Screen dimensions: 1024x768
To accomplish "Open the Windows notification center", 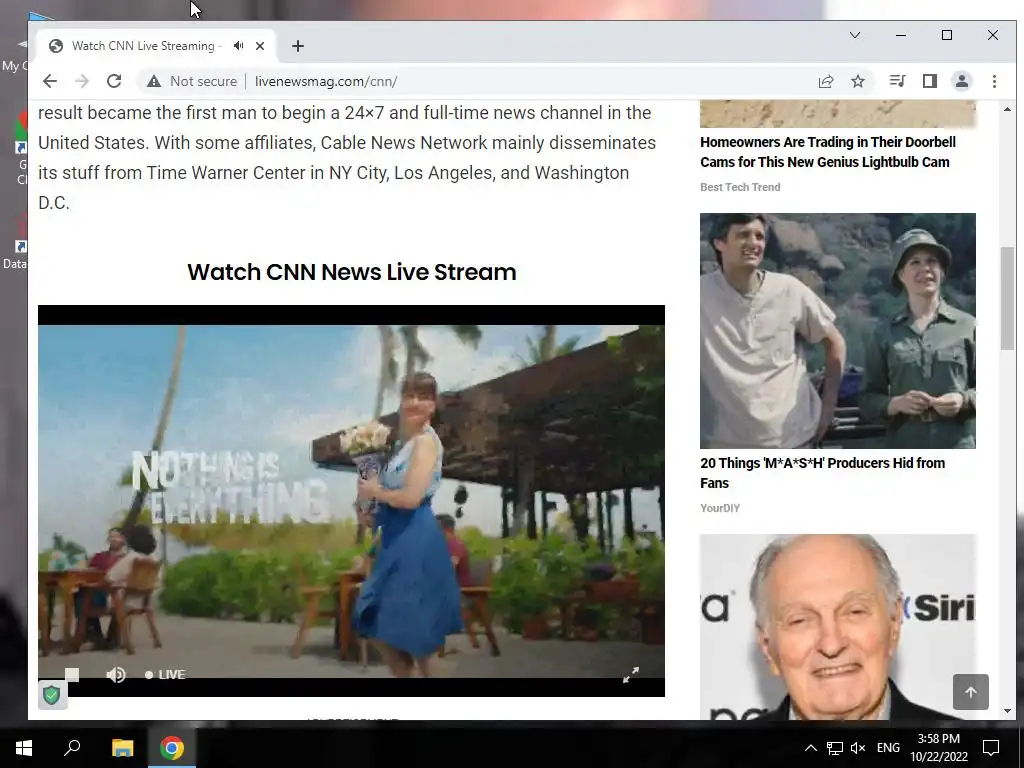I will click(x=991, y=748).
